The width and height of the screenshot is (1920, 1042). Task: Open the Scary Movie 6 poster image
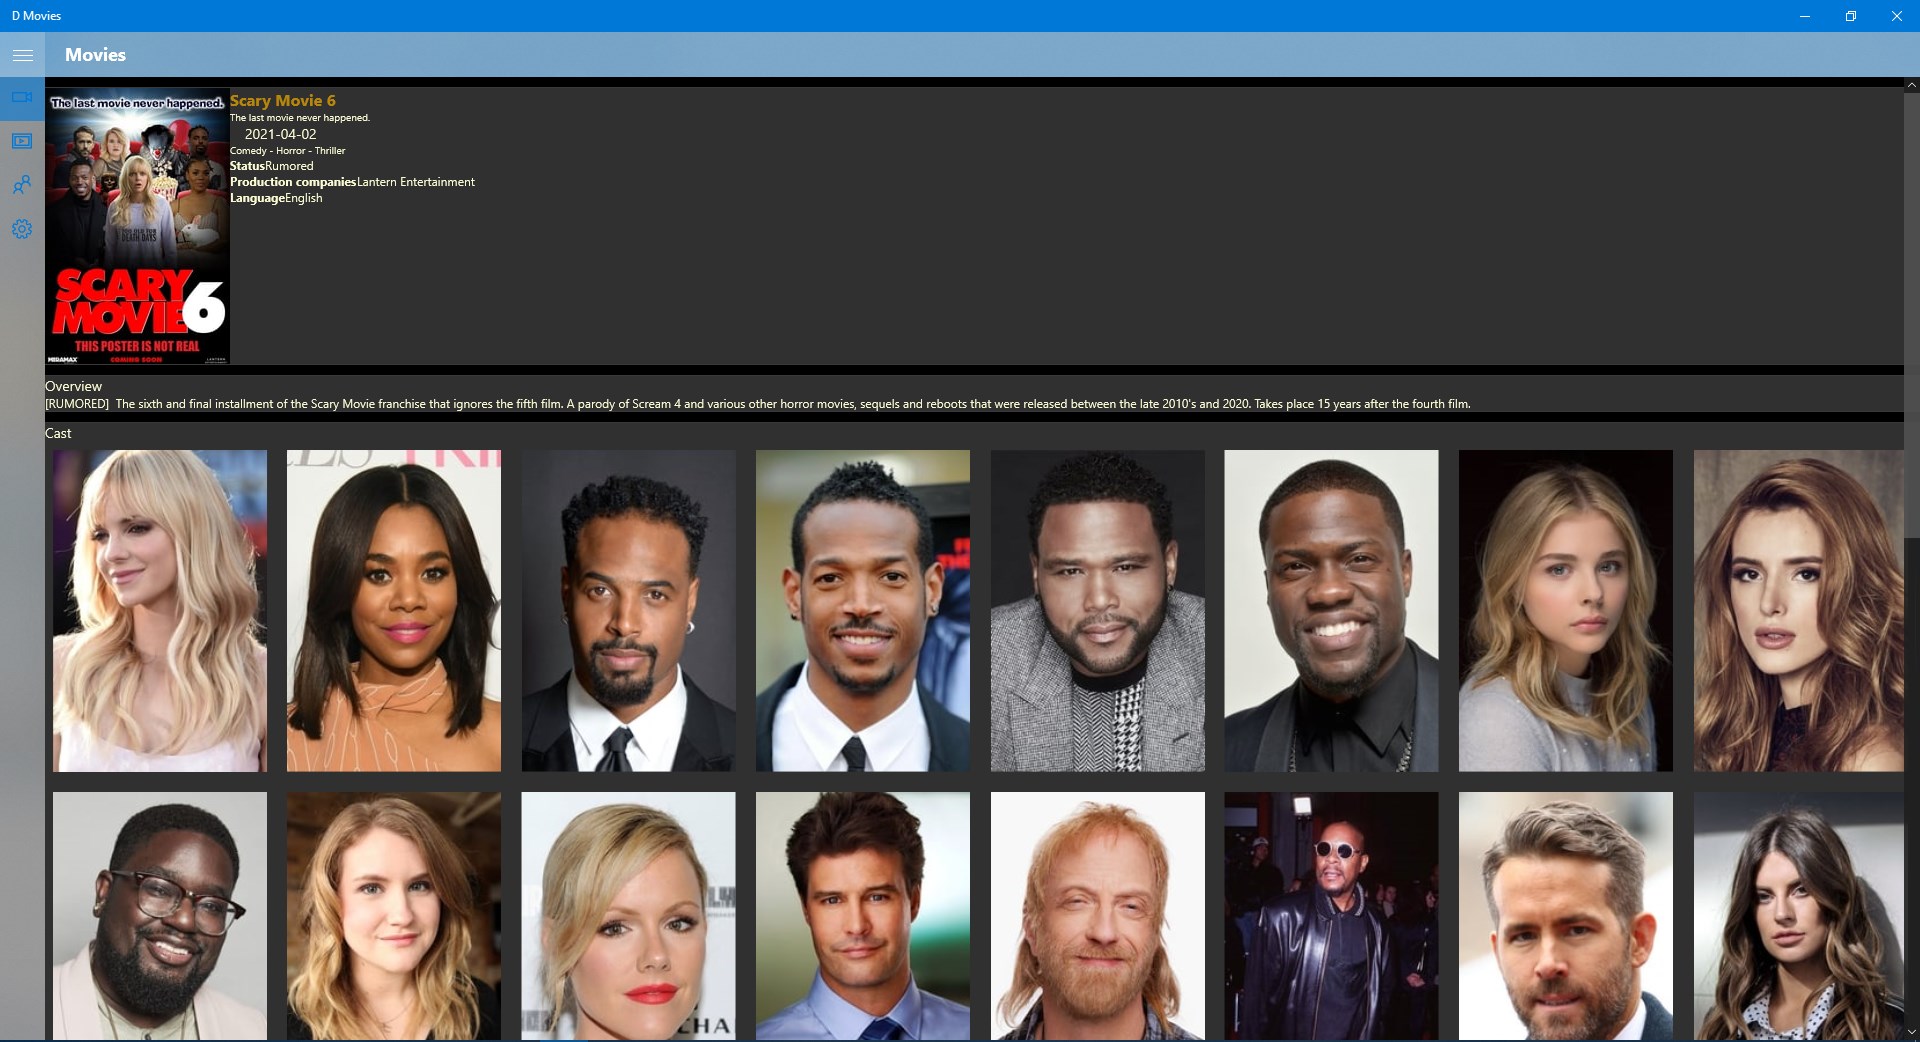137,227
